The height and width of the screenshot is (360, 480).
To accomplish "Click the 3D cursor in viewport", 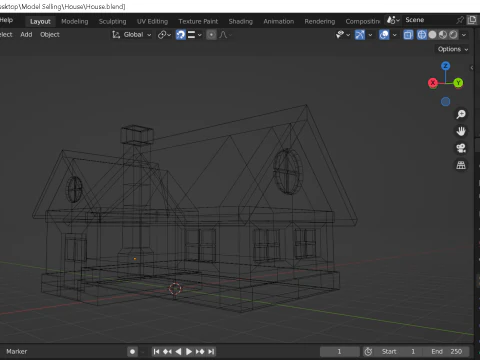I will [175, 289].
